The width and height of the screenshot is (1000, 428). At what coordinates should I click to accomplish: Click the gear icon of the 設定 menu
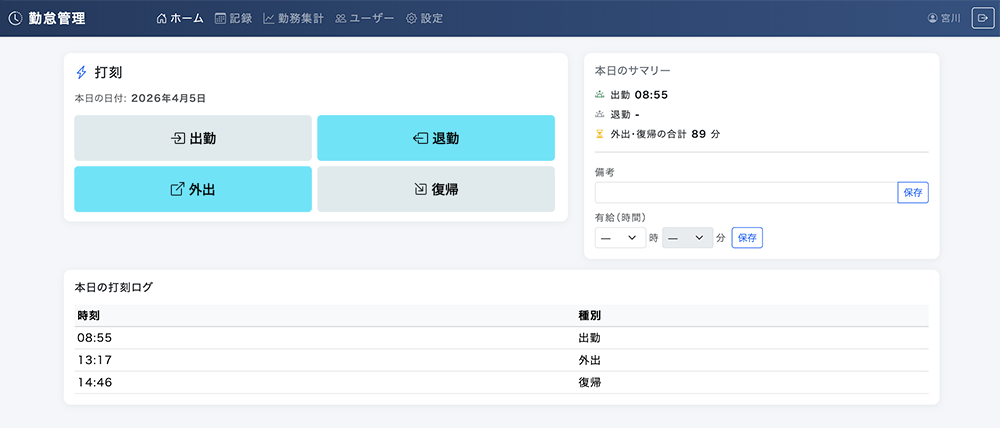pyautogui.click(x=411, y=18)
